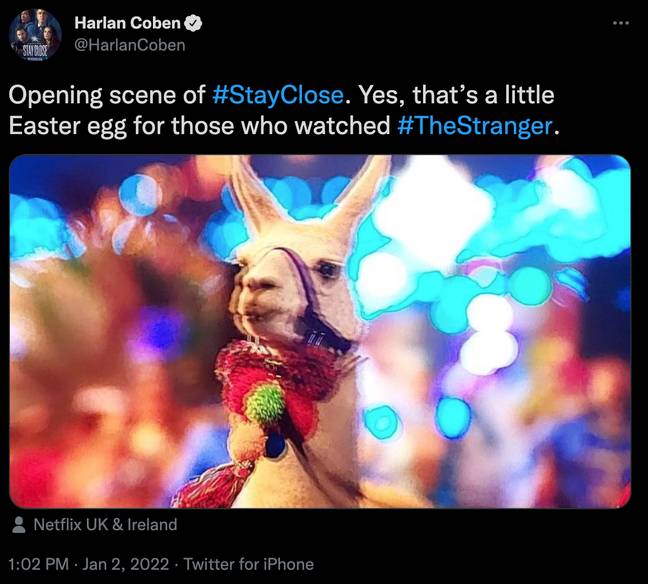Click the Harlan Coben display name
The width and height of the screenshot is (648, 584).
point(128,23)
